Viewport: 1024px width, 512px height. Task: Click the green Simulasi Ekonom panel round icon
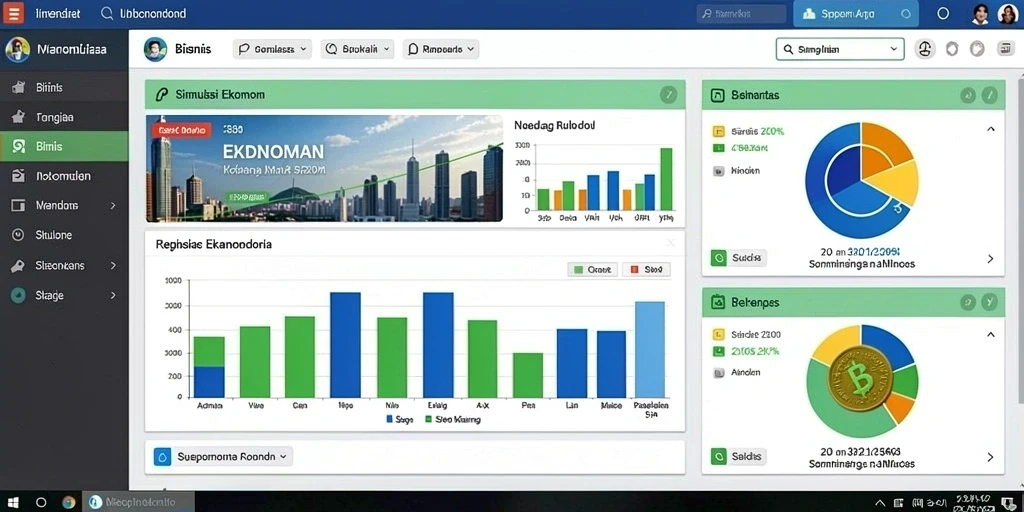(667, 95)
